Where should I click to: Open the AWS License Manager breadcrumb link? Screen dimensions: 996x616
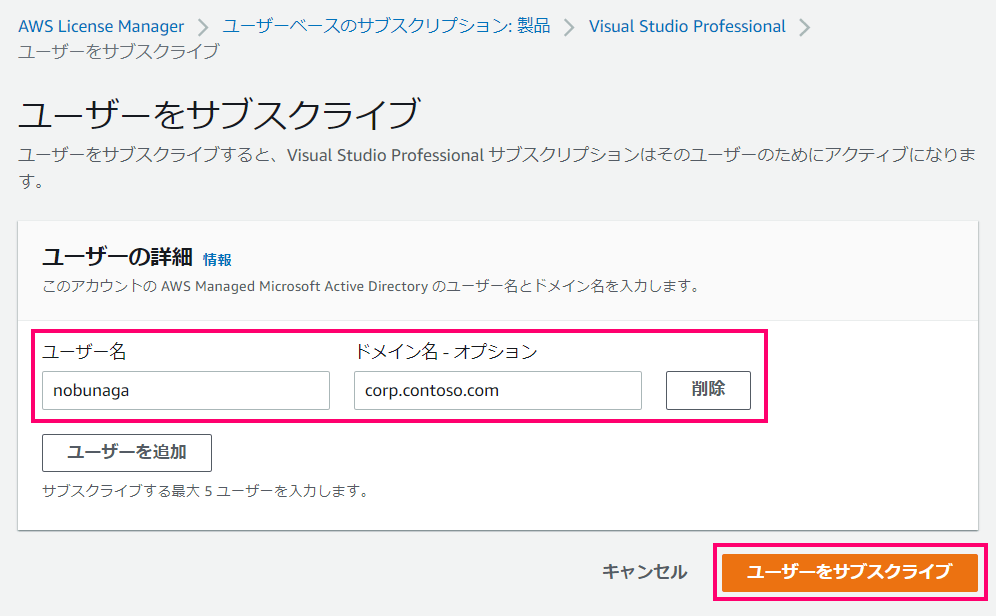(x=101, y=27)
